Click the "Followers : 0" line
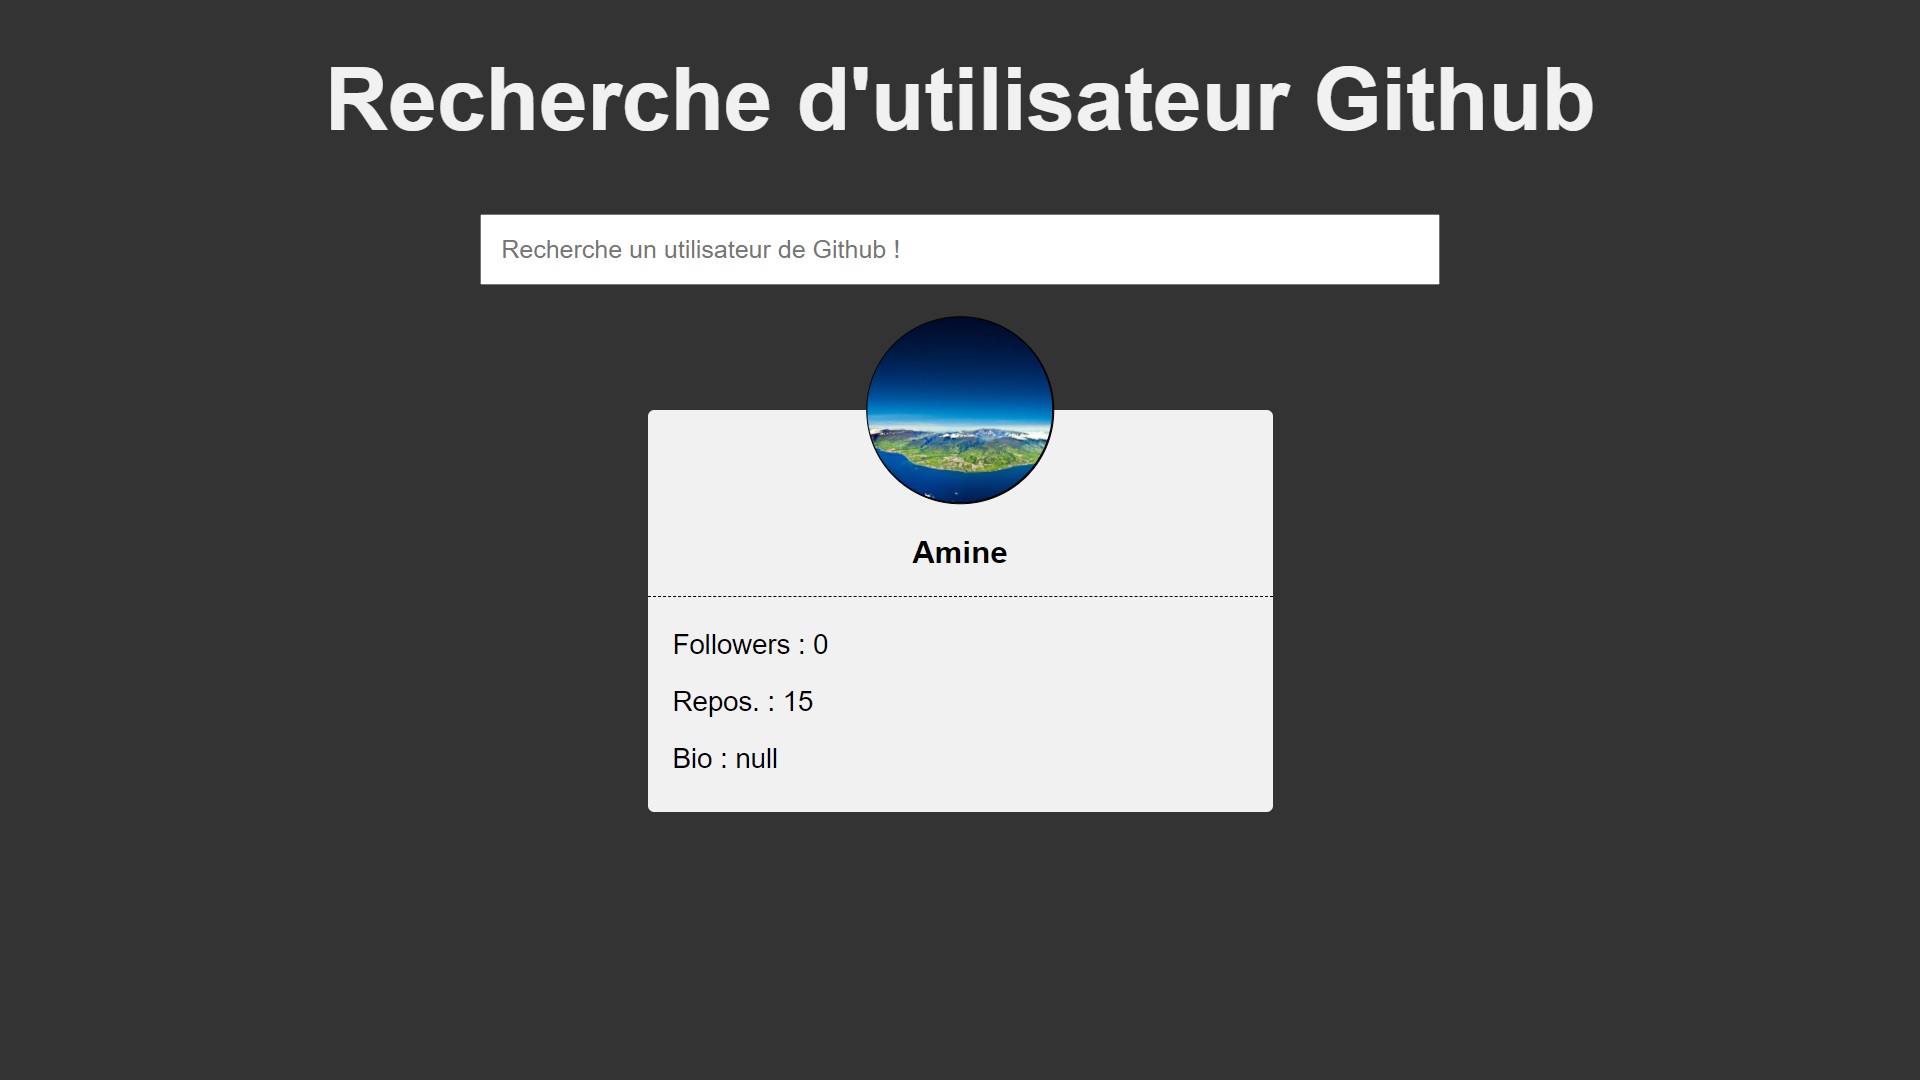Image resolution: width=1920 pixels, height=1080 pixels. pyautogui.click(x=750, y=645)
